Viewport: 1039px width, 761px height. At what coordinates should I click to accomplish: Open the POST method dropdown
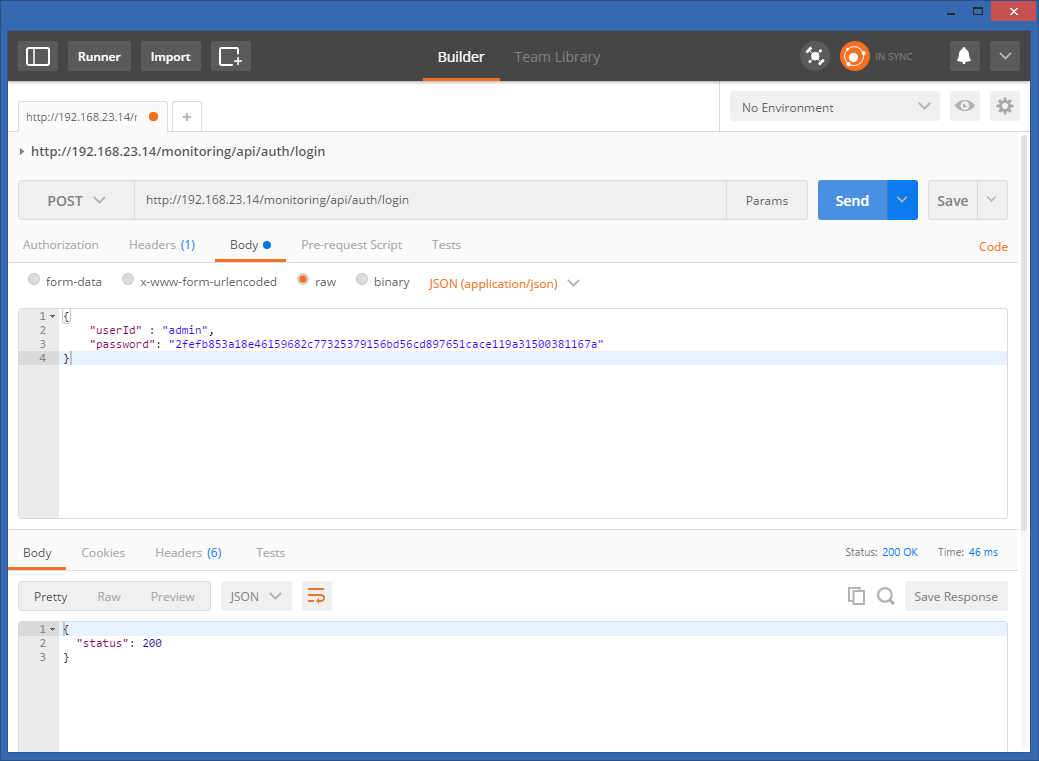[x=76, y=201]
